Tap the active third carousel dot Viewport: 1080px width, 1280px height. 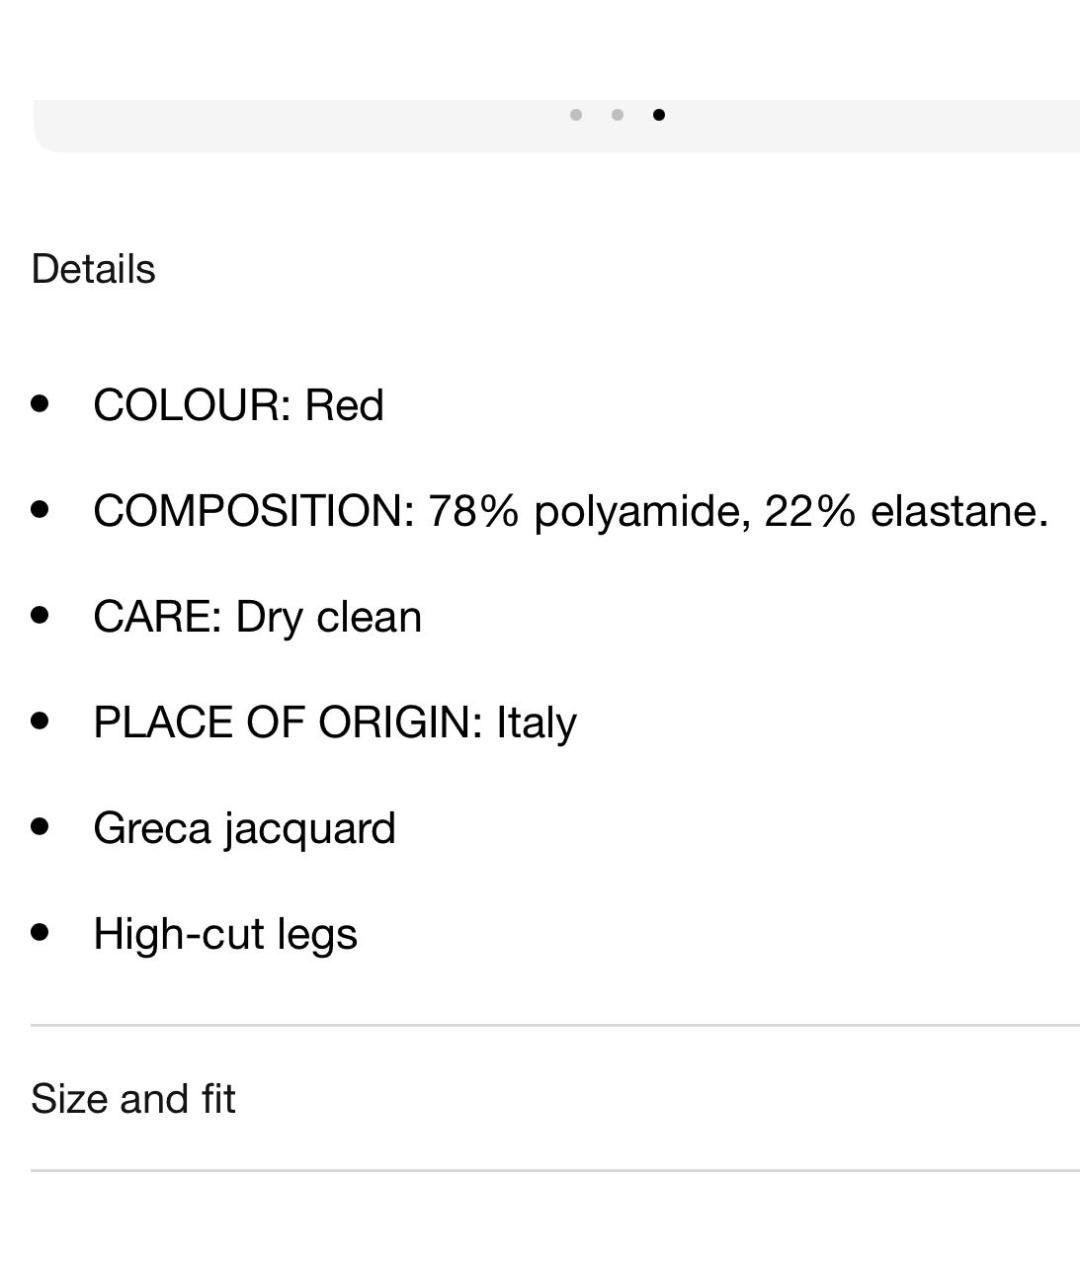tap(658, 115)
